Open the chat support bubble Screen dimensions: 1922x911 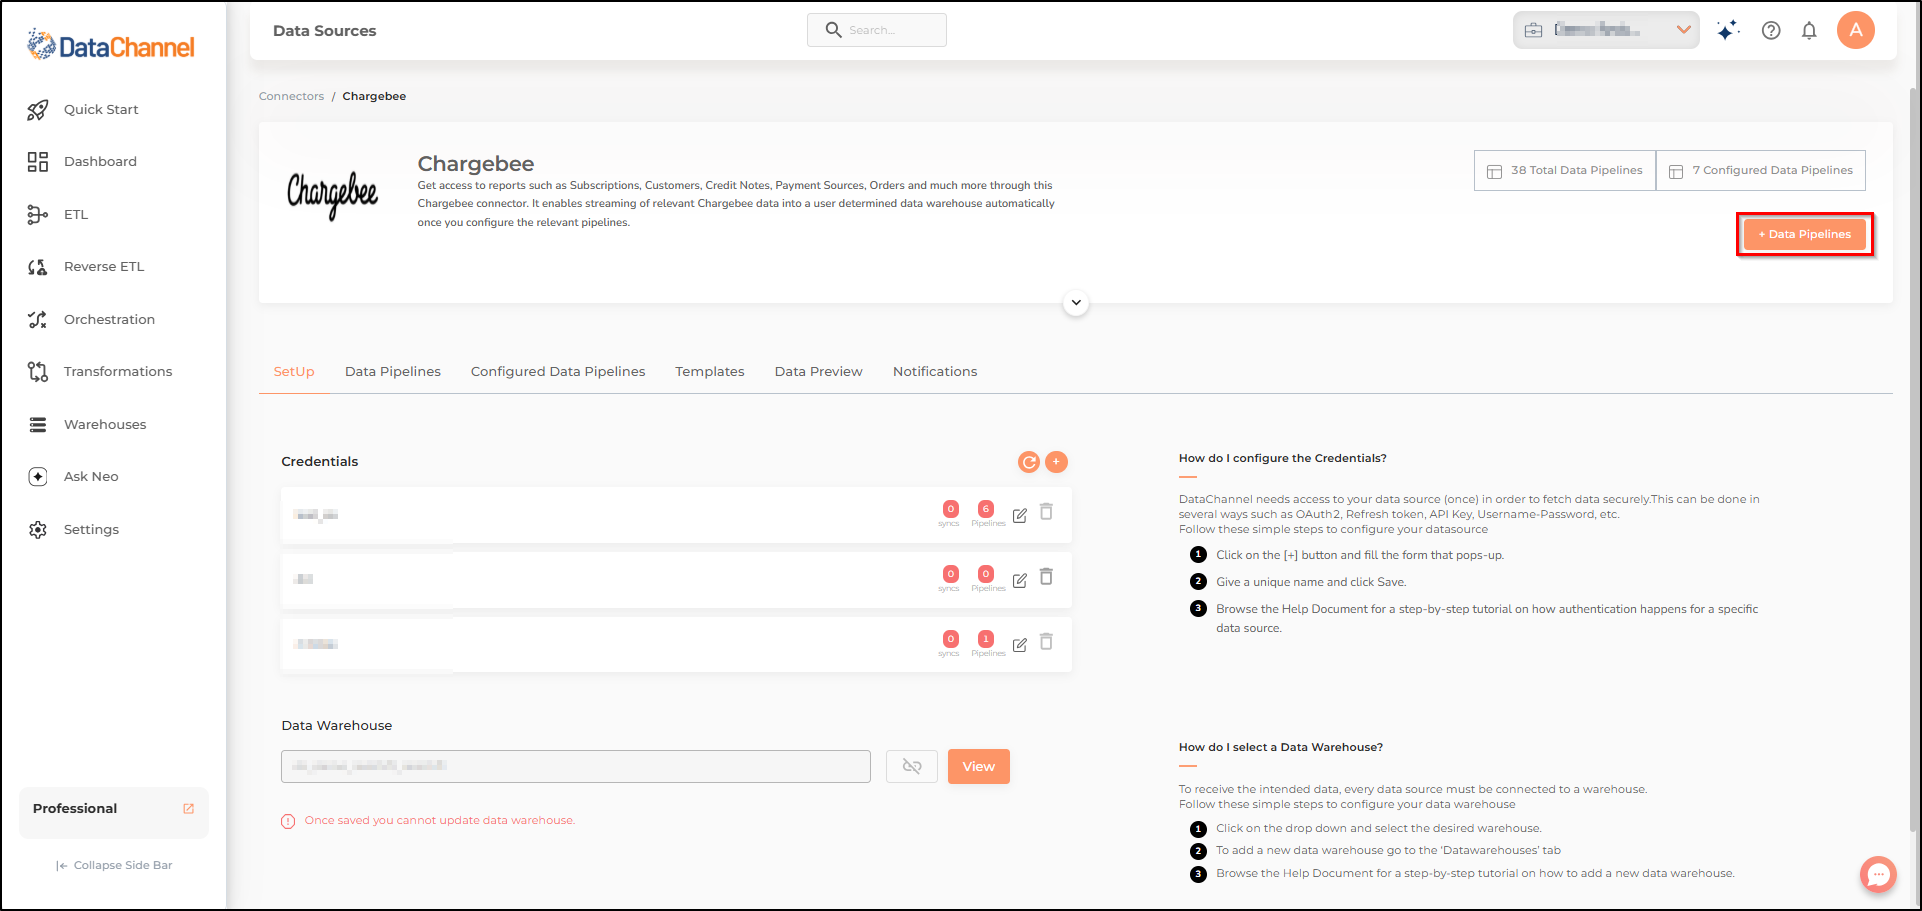pos(1878,875)
